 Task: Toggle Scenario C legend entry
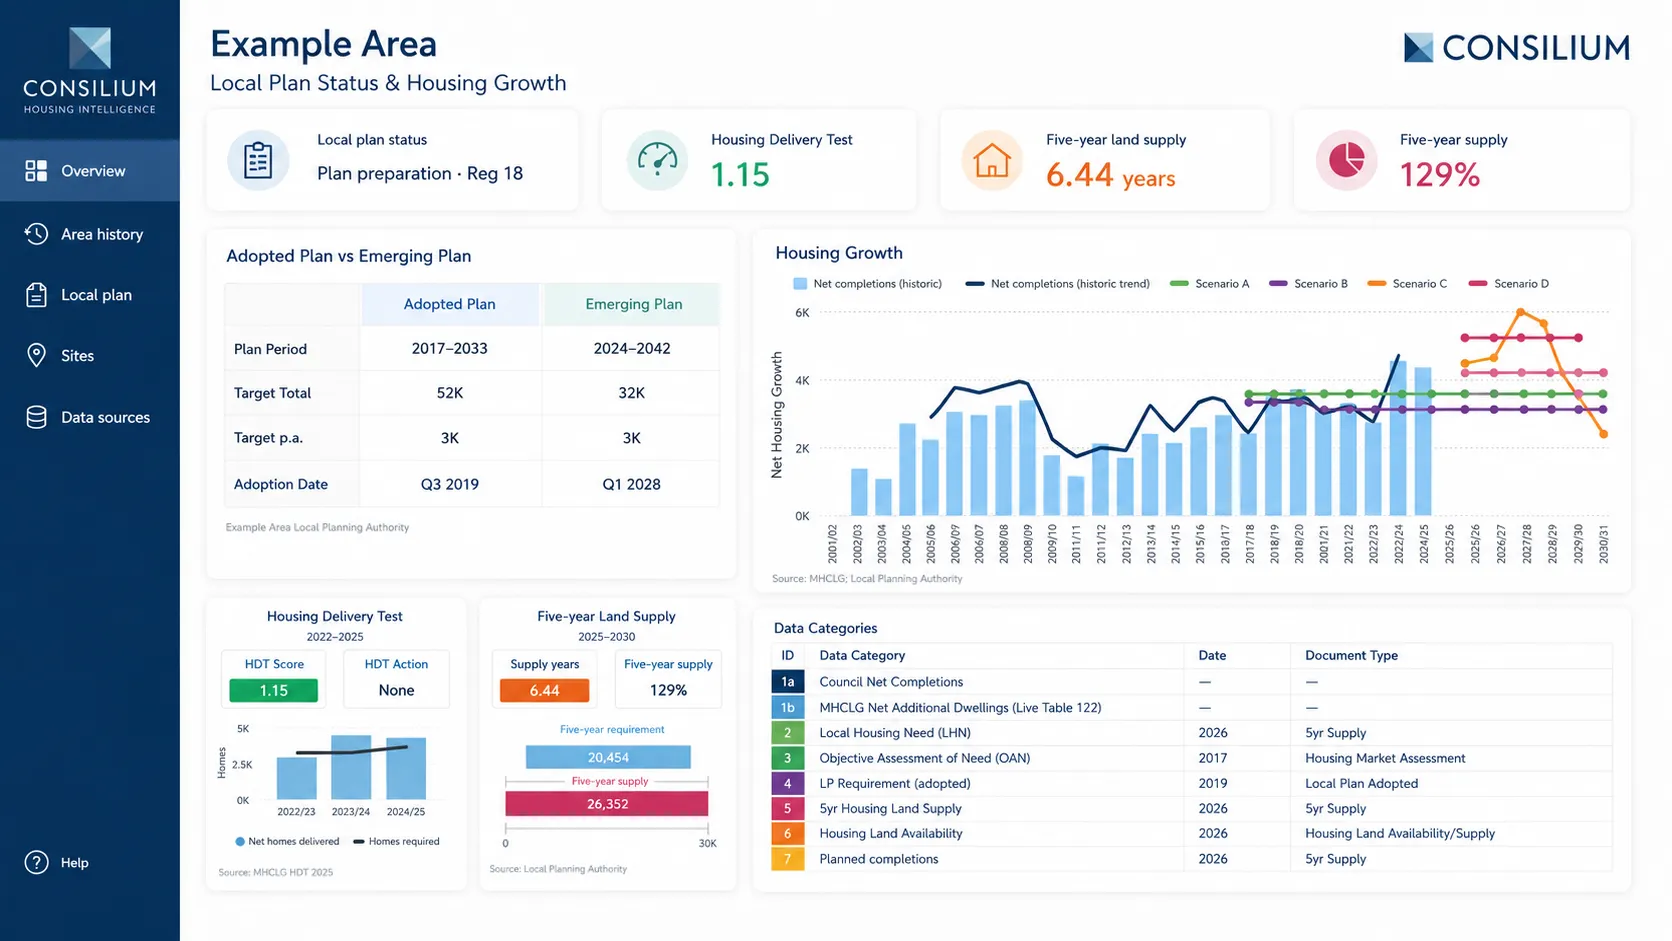pos(1407,284)
